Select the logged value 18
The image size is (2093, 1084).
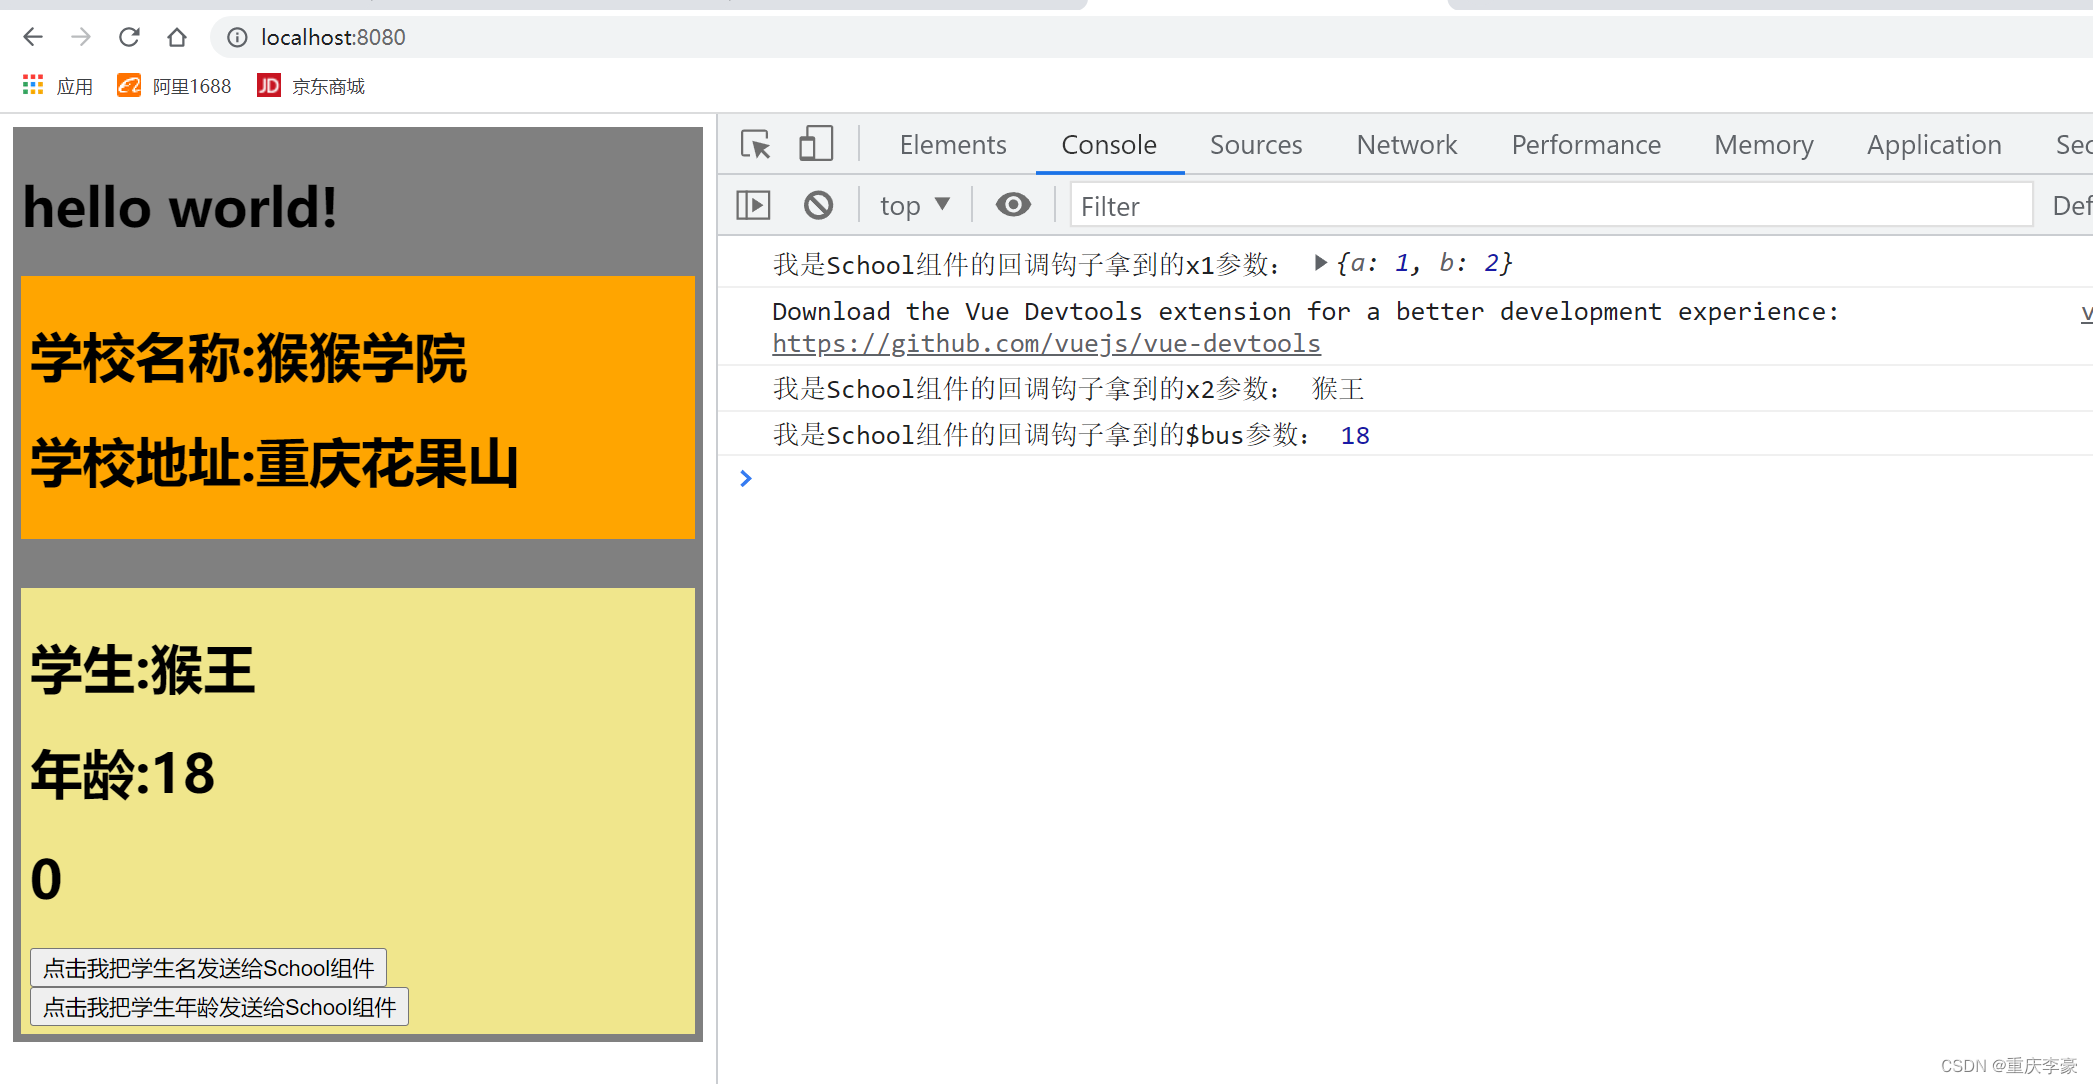(1355, 436)
